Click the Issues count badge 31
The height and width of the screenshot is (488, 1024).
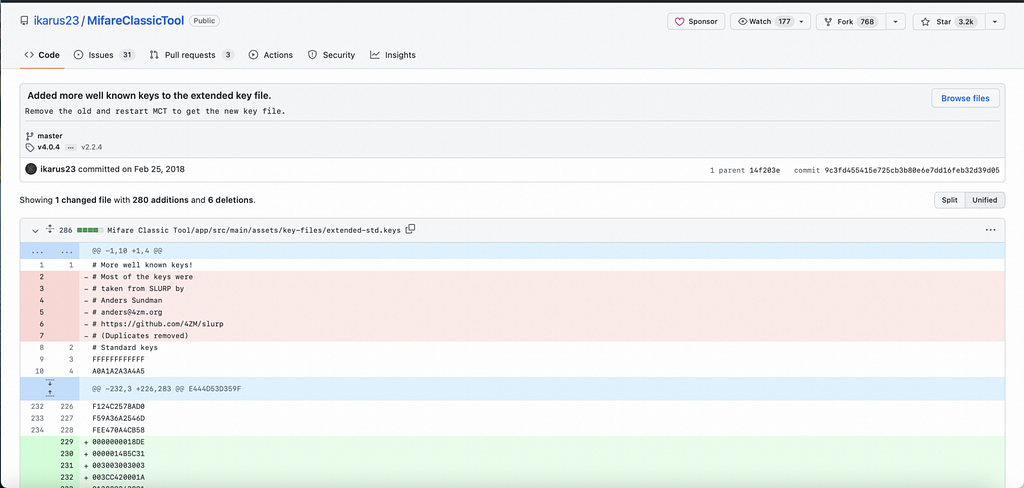[x=127, y=55]
